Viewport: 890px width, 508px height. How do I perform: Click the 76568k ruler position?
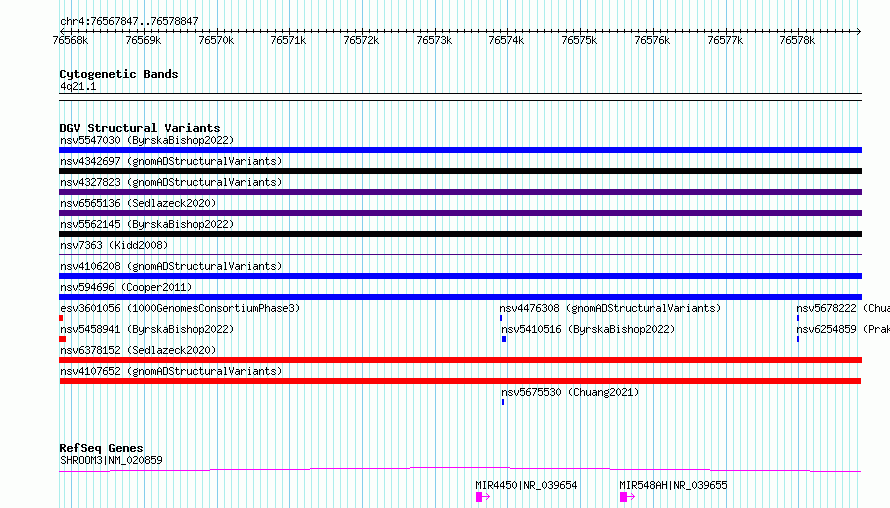[x=70, y=40]
